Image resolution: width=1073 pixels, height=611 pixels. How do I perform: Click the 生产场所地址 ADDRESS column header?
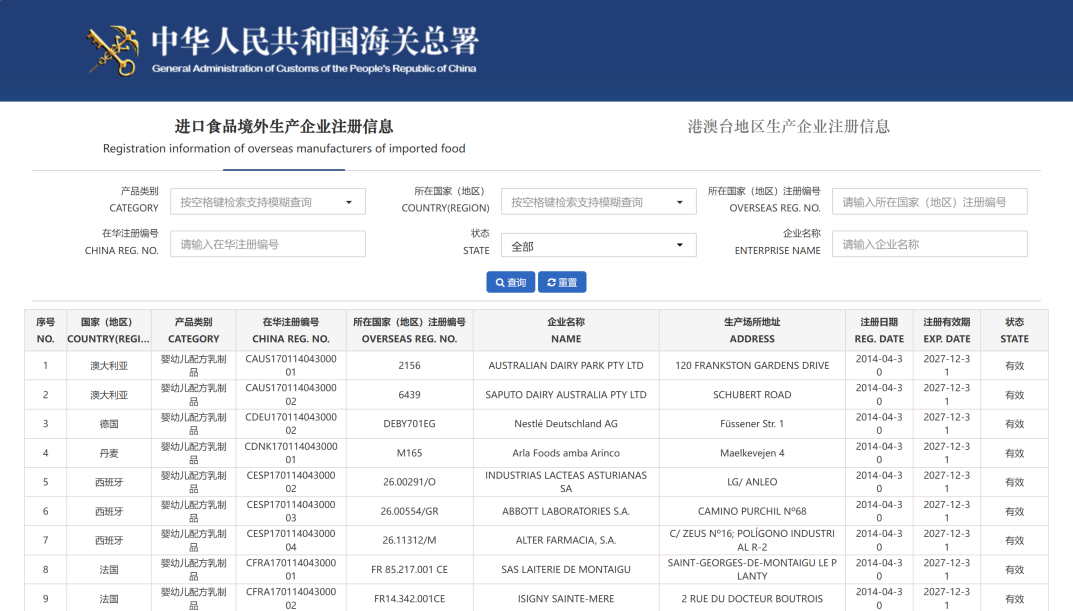pyautogui.click(x=752, y=330)
